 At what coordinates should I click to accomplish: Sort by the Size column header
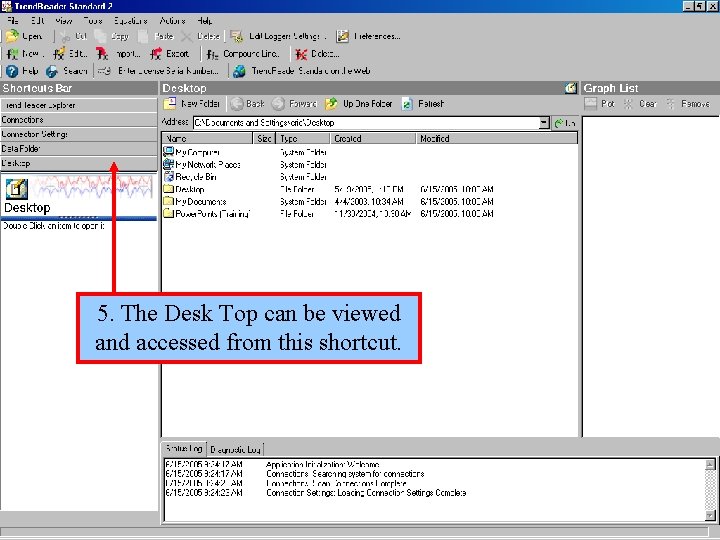coord(264,138)
